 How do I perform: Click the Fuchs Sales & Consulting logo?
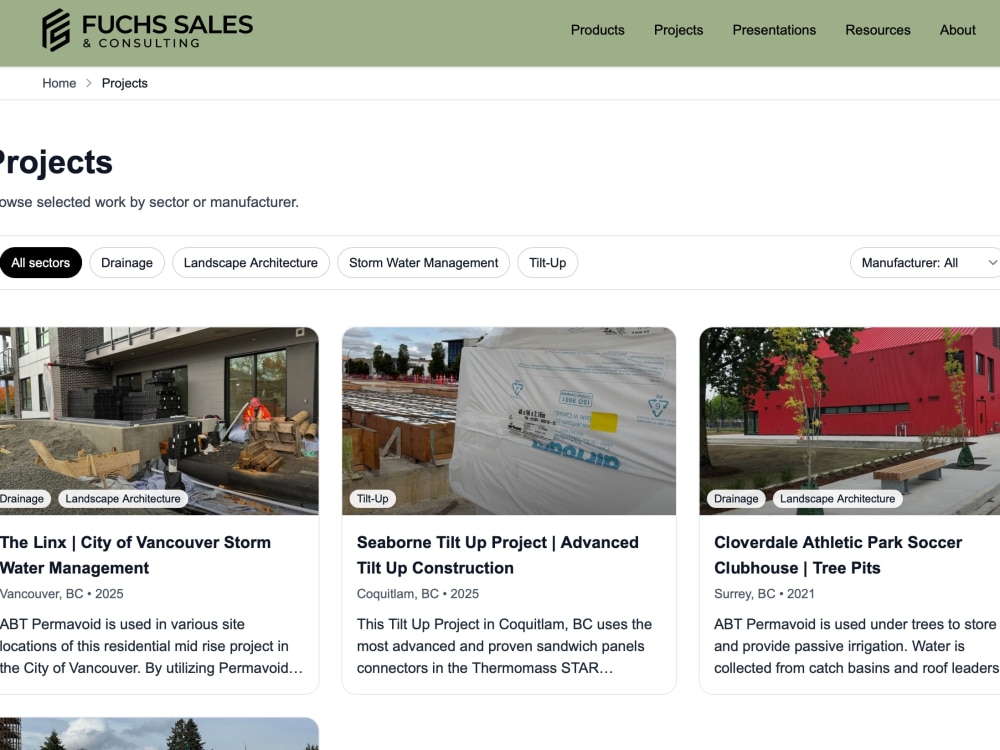click(147, 30)
